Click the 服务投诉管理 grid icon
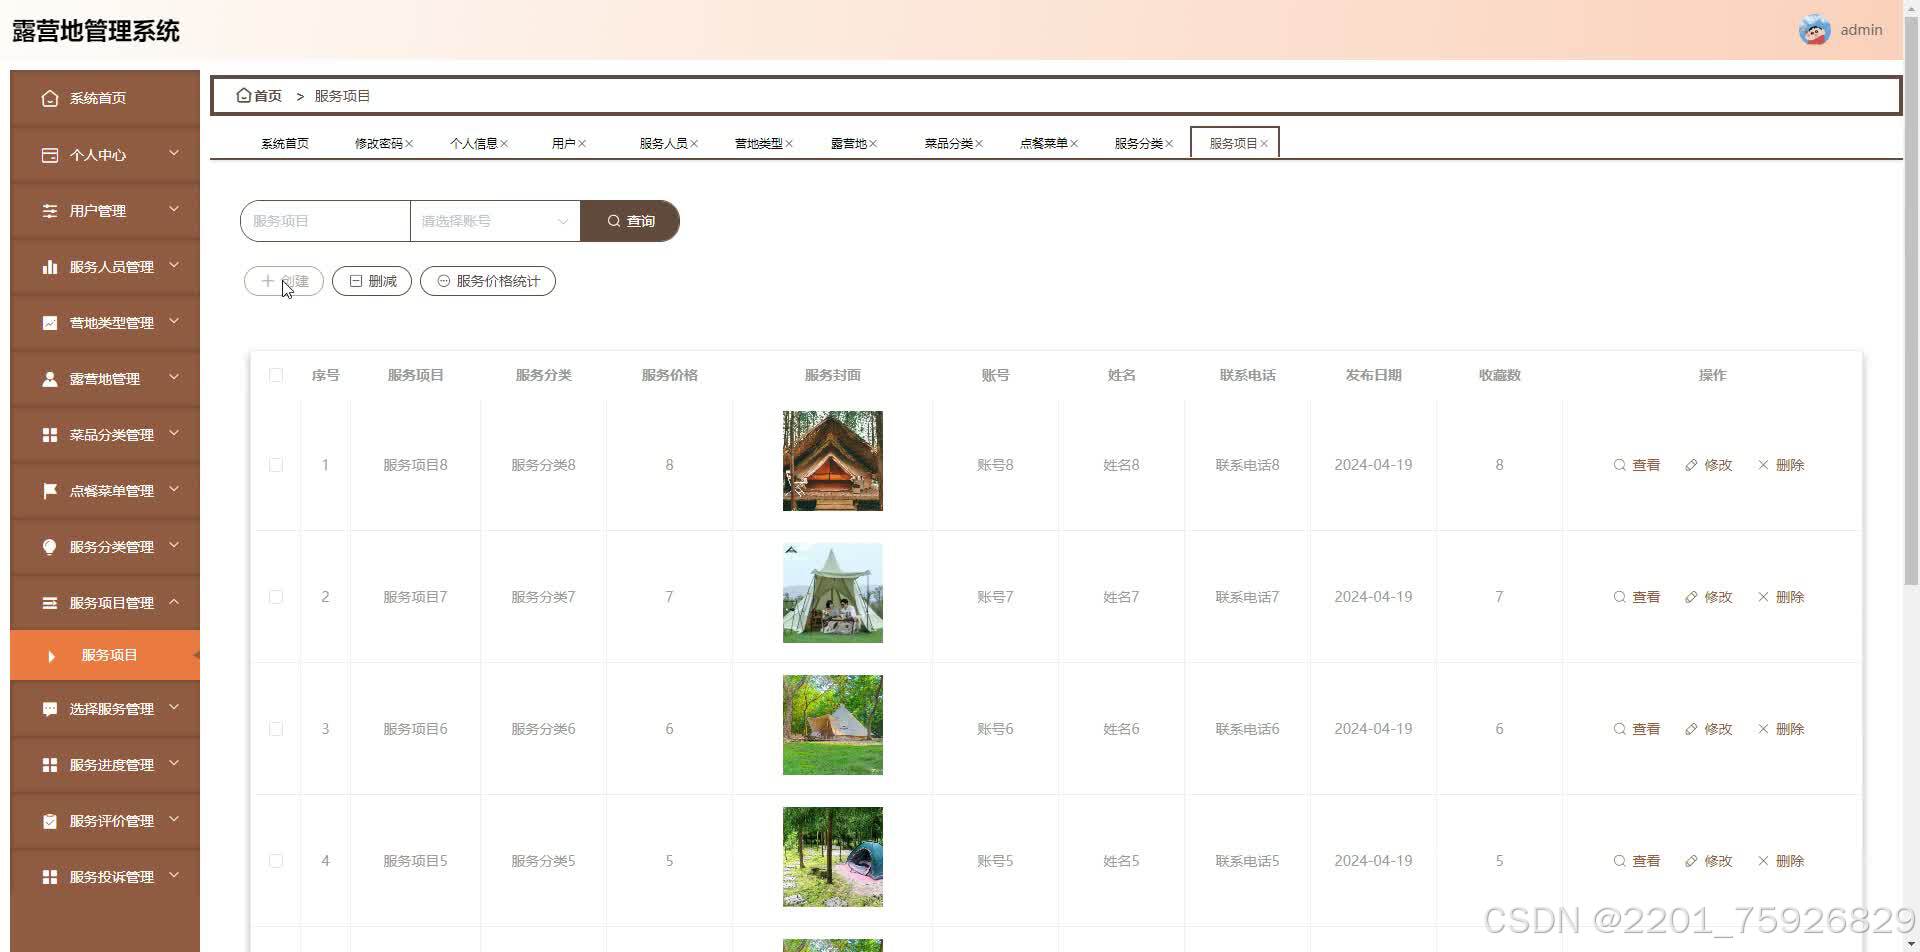Screen dimensions: 1920x952 50,877
